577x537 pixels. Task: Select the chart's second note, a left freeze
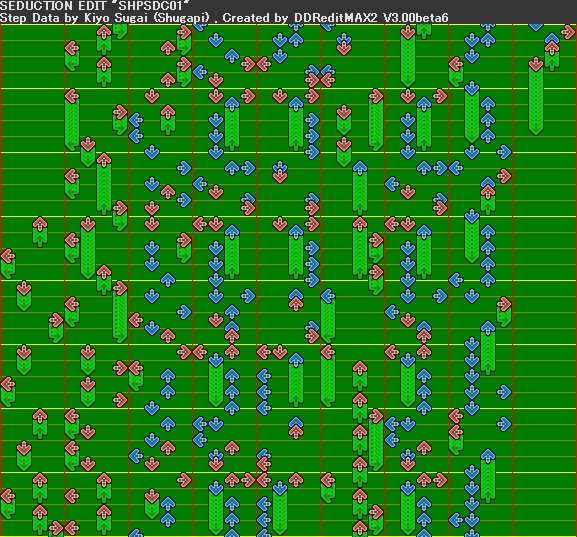click(8, 264)
